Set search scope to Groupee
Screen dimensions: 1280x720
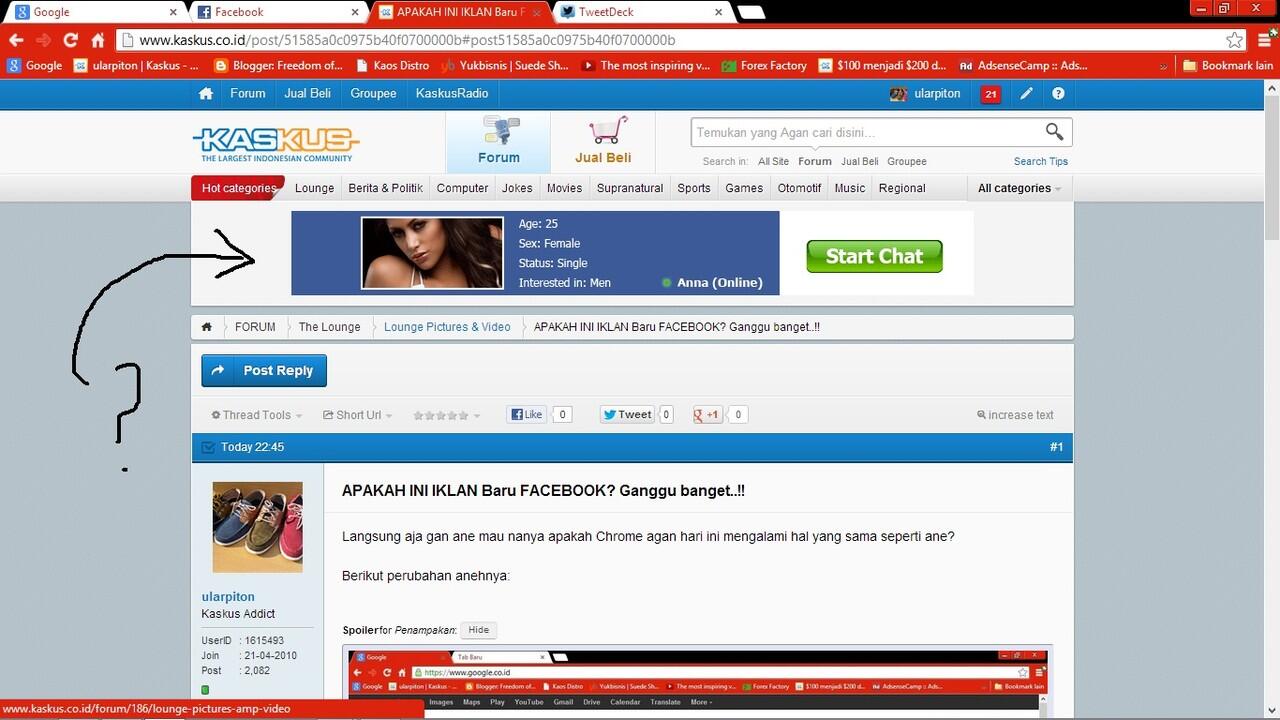906,161
